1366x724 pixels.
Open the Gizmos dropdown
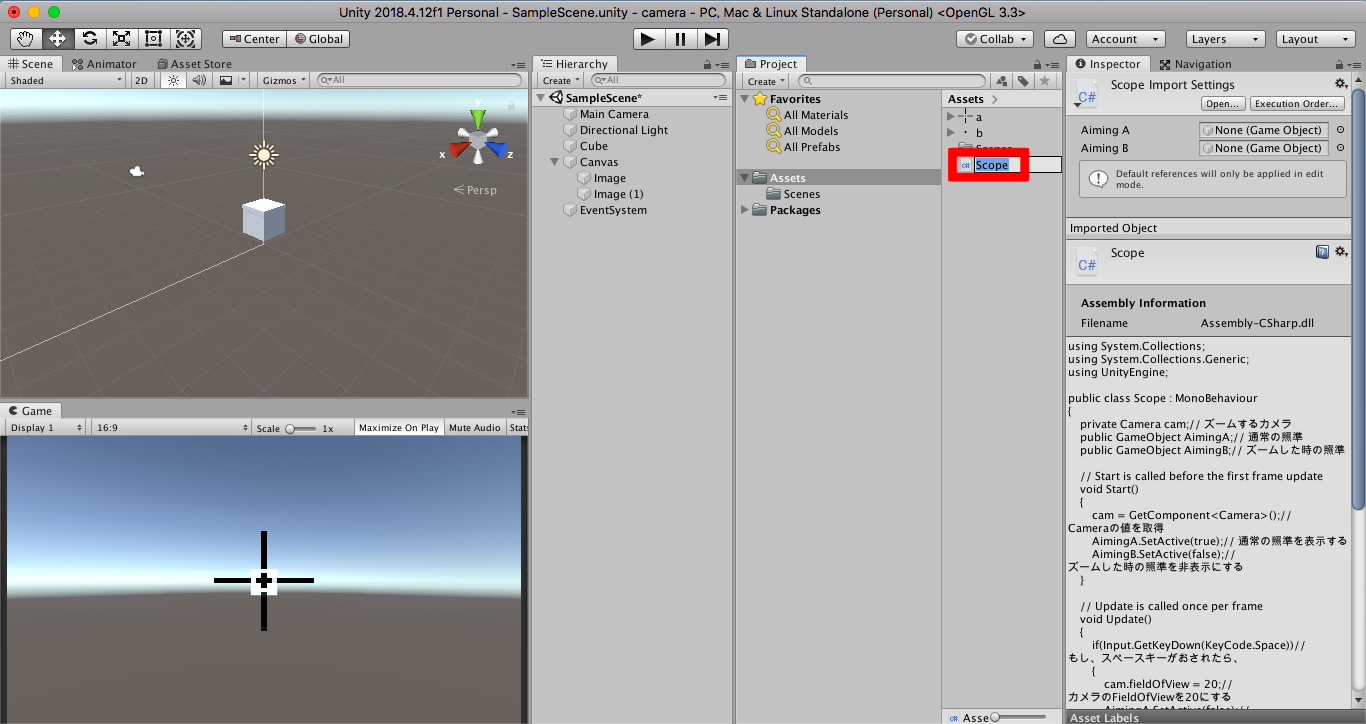pos(285,80)
